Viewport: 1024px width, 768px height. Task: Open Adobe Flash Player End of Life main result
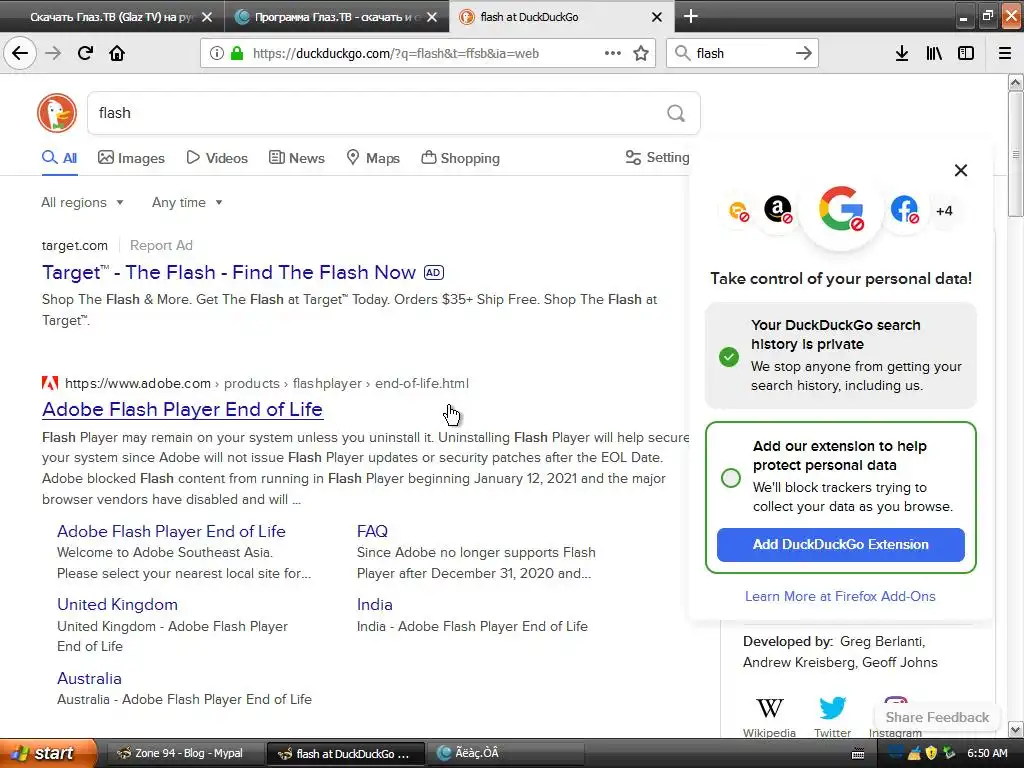point(182,409)
